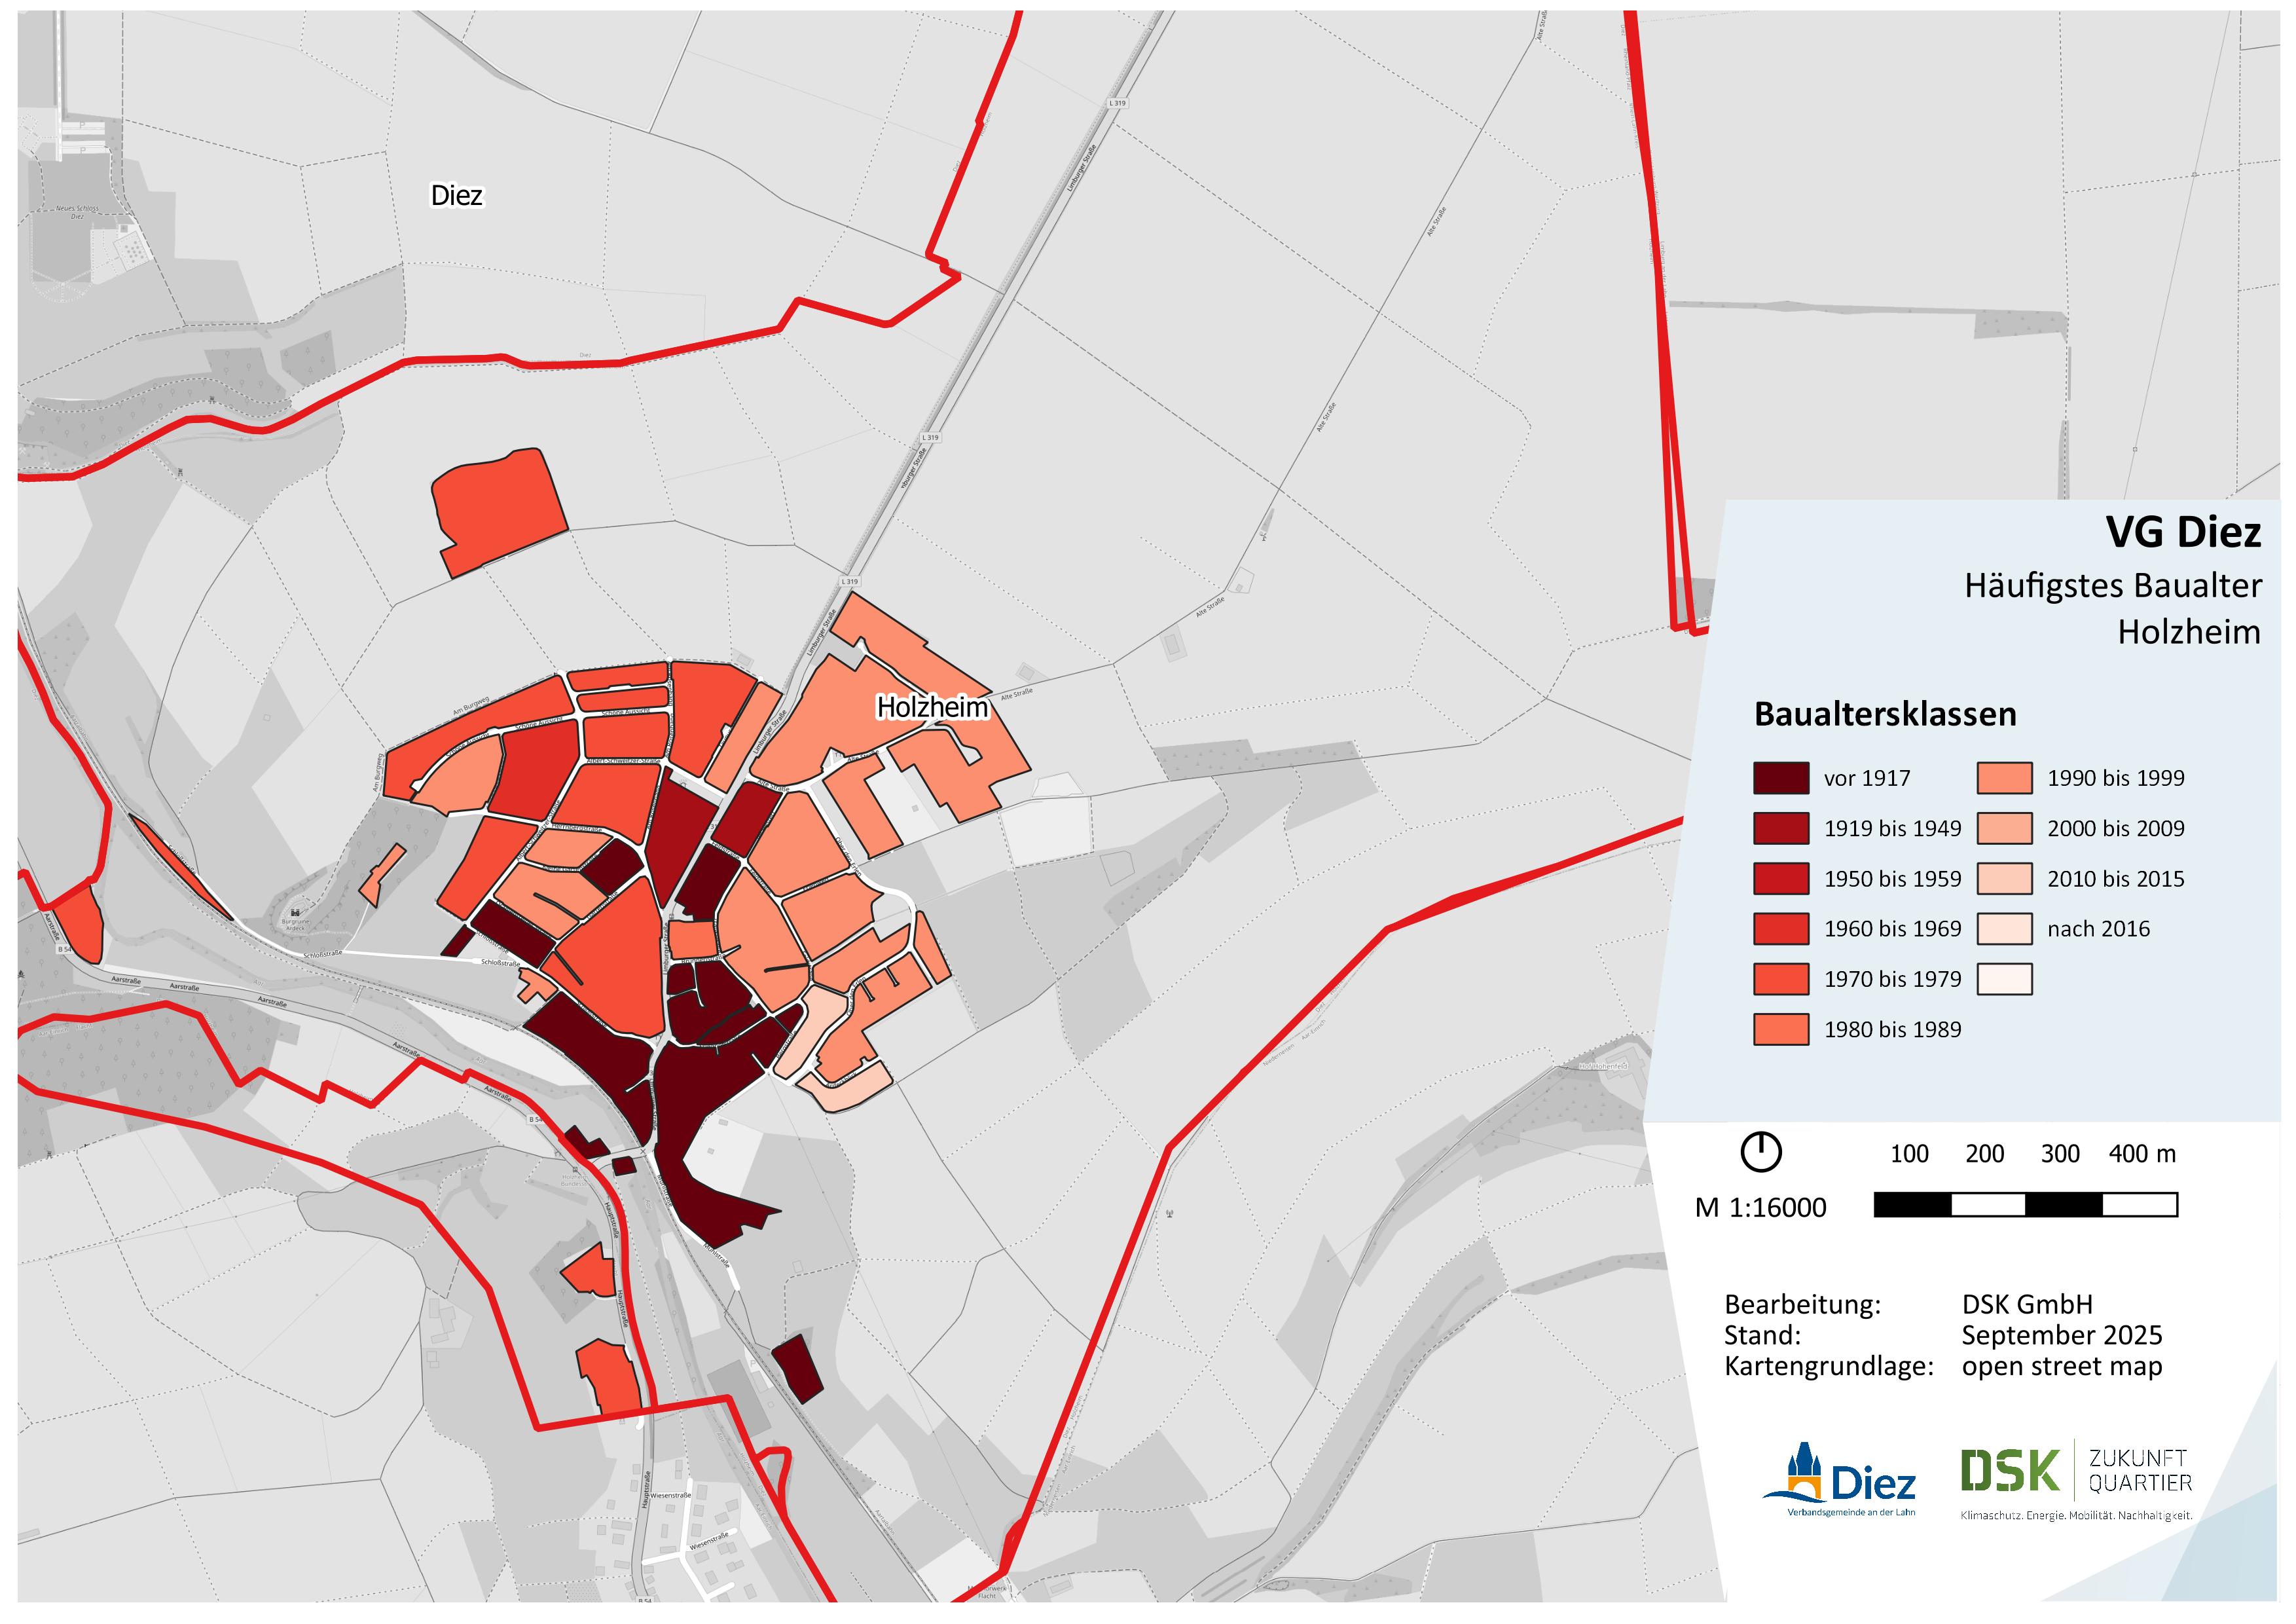Click the black-and-white scale bar
Image resolution: width=2296 pixels, height=1624 pixels.
click(2025, 1205)
